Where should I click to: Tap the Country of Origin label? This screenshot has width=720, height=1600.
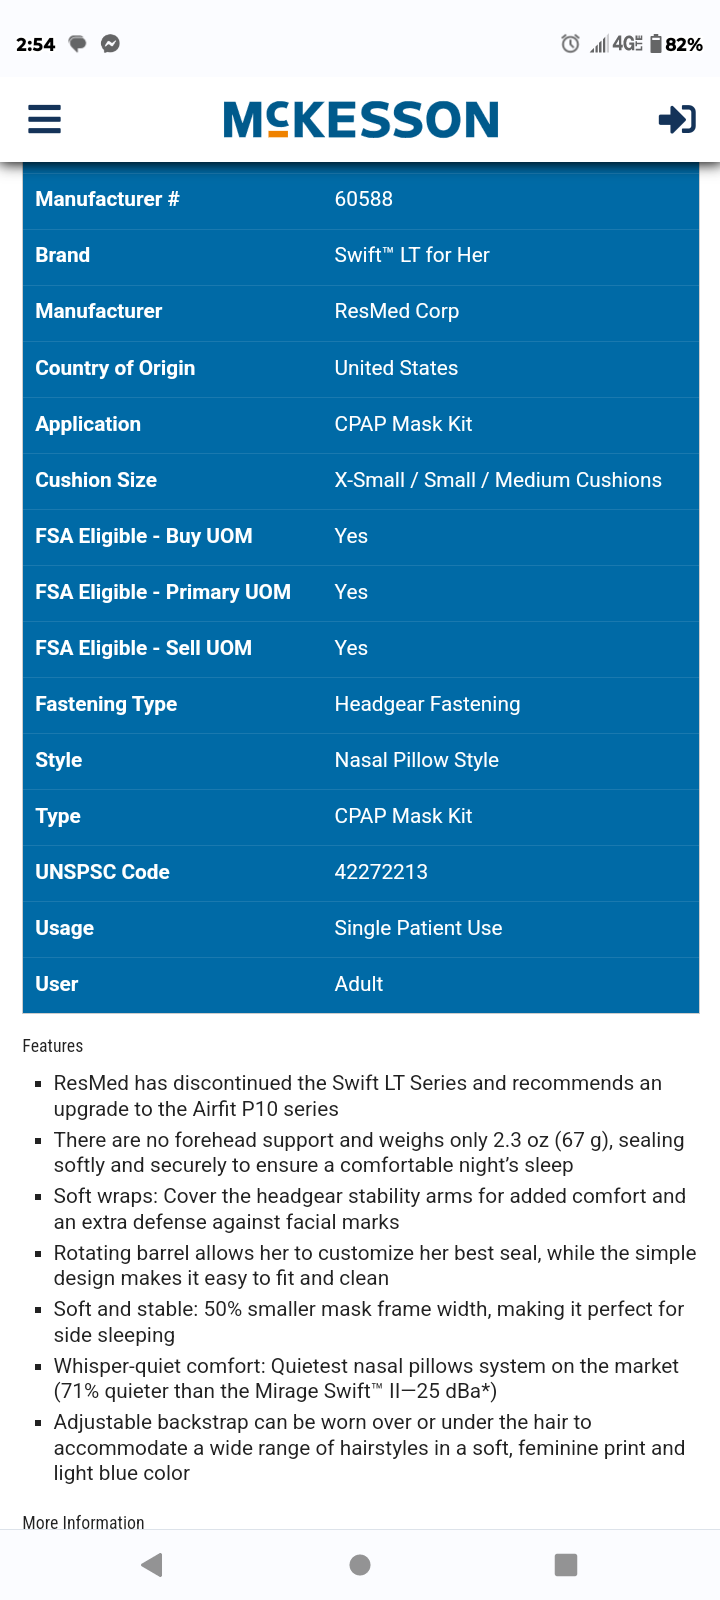pyautogui.click(x=115, y=368)
